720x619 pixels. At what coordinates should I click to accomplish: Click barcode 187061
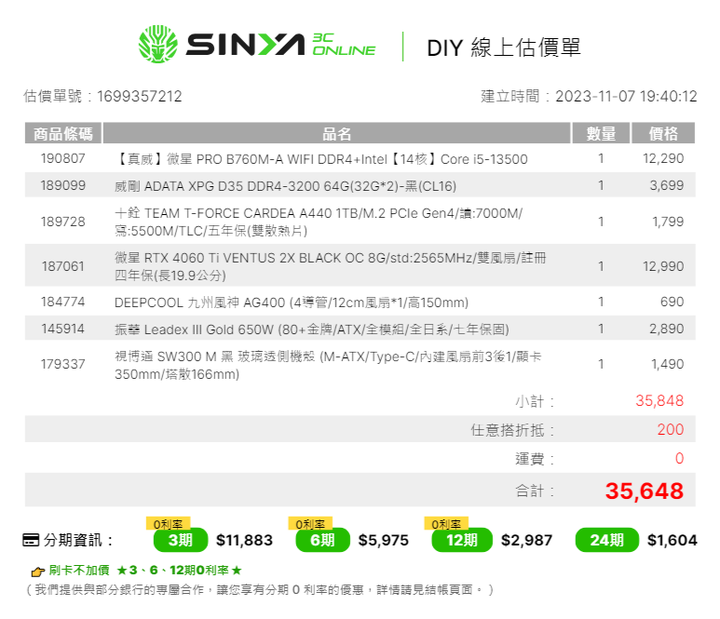point(63,266)
